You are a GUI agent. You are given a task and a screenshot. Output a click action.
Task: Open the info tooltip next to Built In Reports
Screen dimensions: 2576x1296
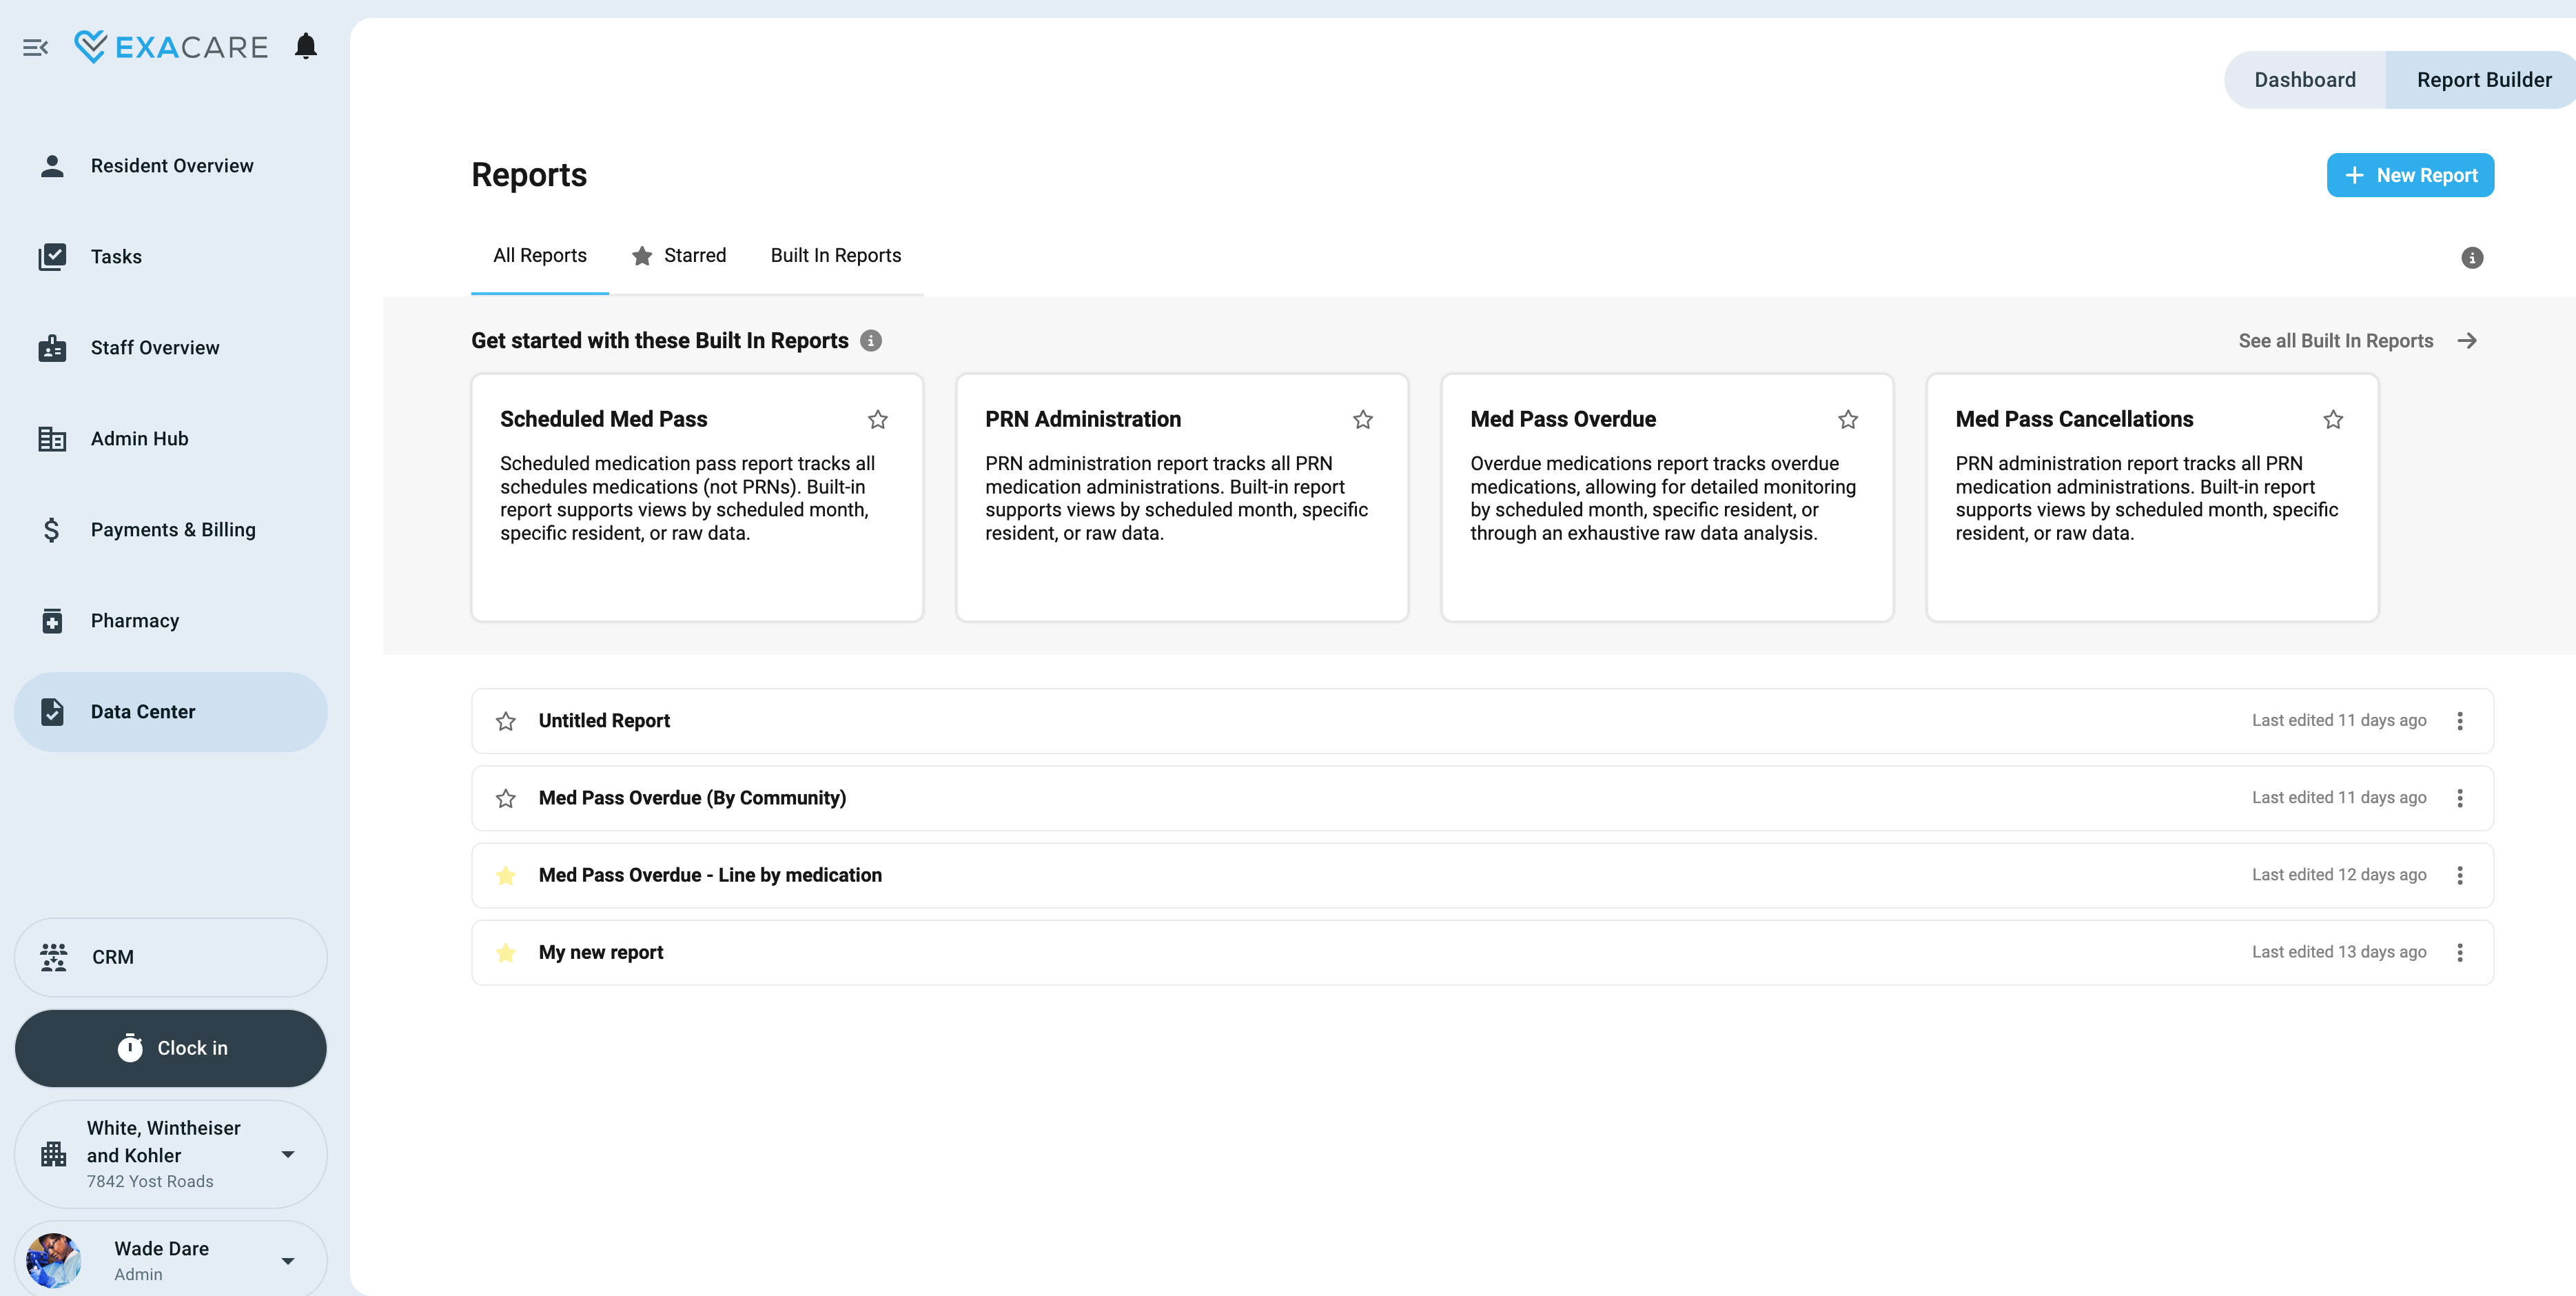click(x=871, y=340)
